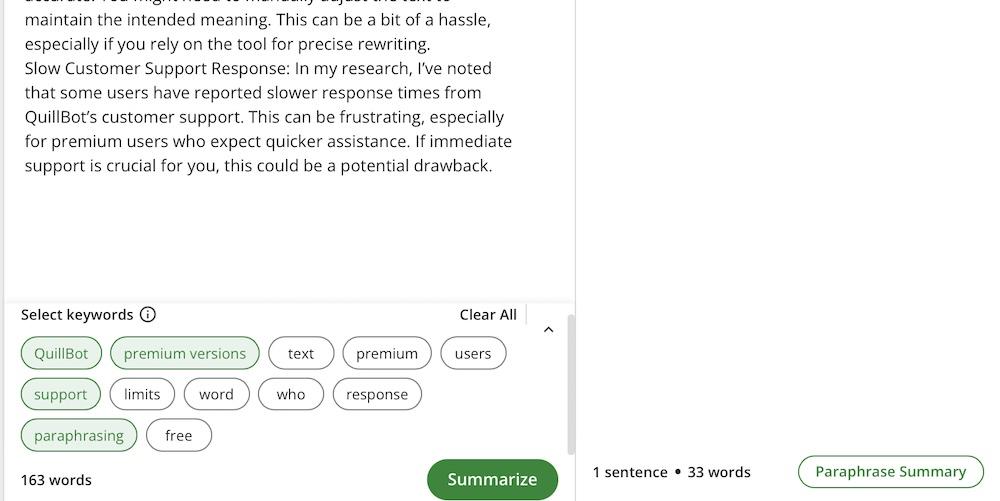Pick the word keyword chip
This screenshot has height=501, width=1000.
point(216,394)
